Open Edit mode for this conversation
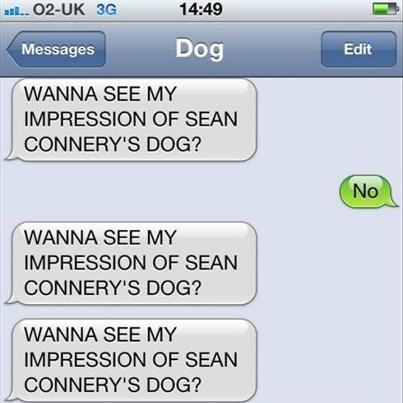403x403 pixels. click(358, 49)
